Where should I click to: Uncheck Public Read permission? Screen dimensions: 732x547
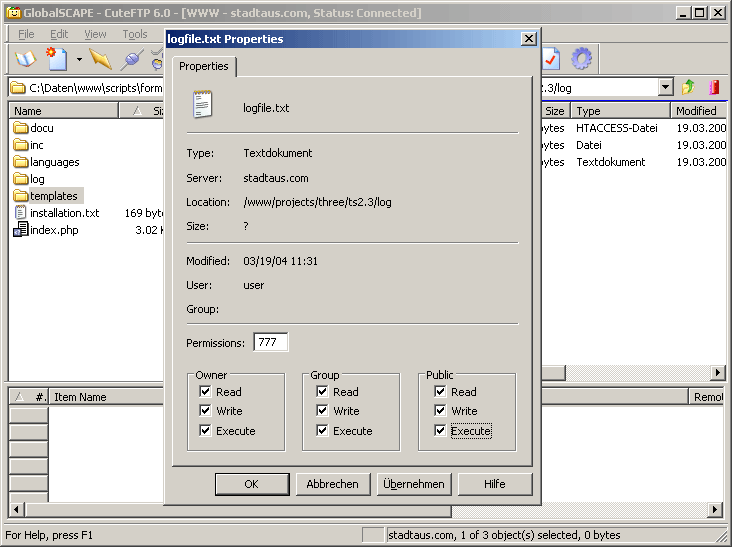click(x=440, y=391)
